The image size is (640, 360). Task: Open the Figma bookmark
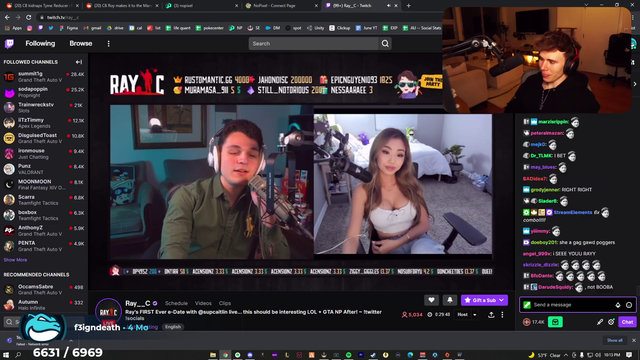68,28
